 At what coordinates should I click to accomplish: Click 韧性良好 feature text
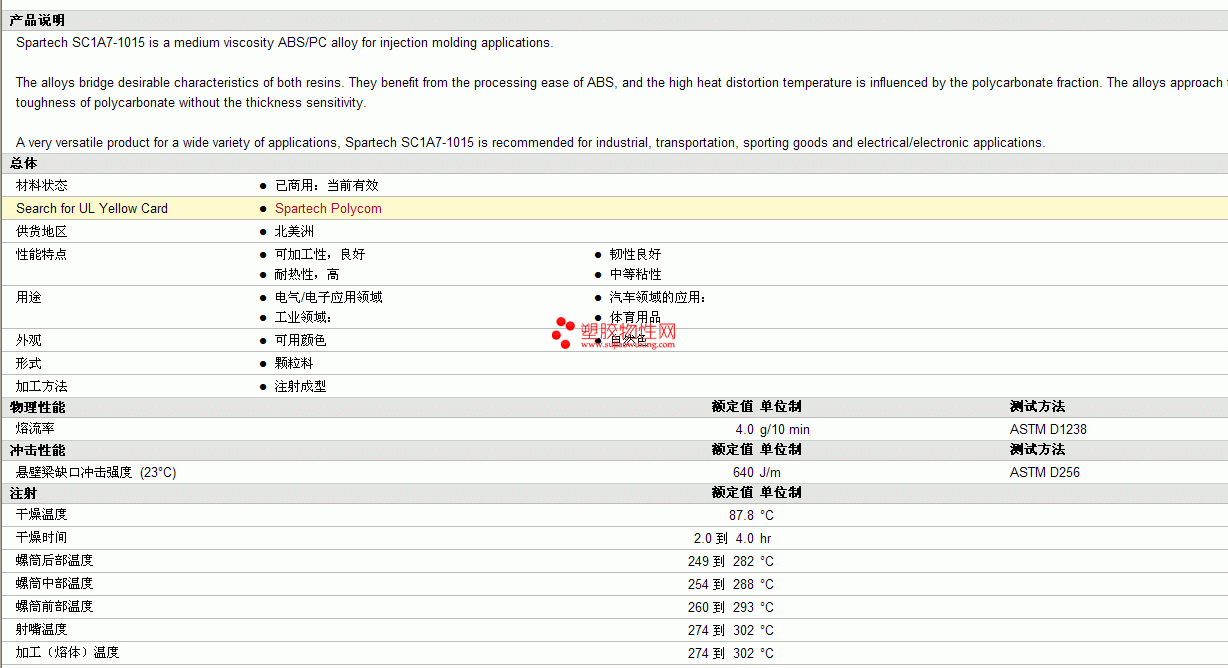[x=635, y=255]
